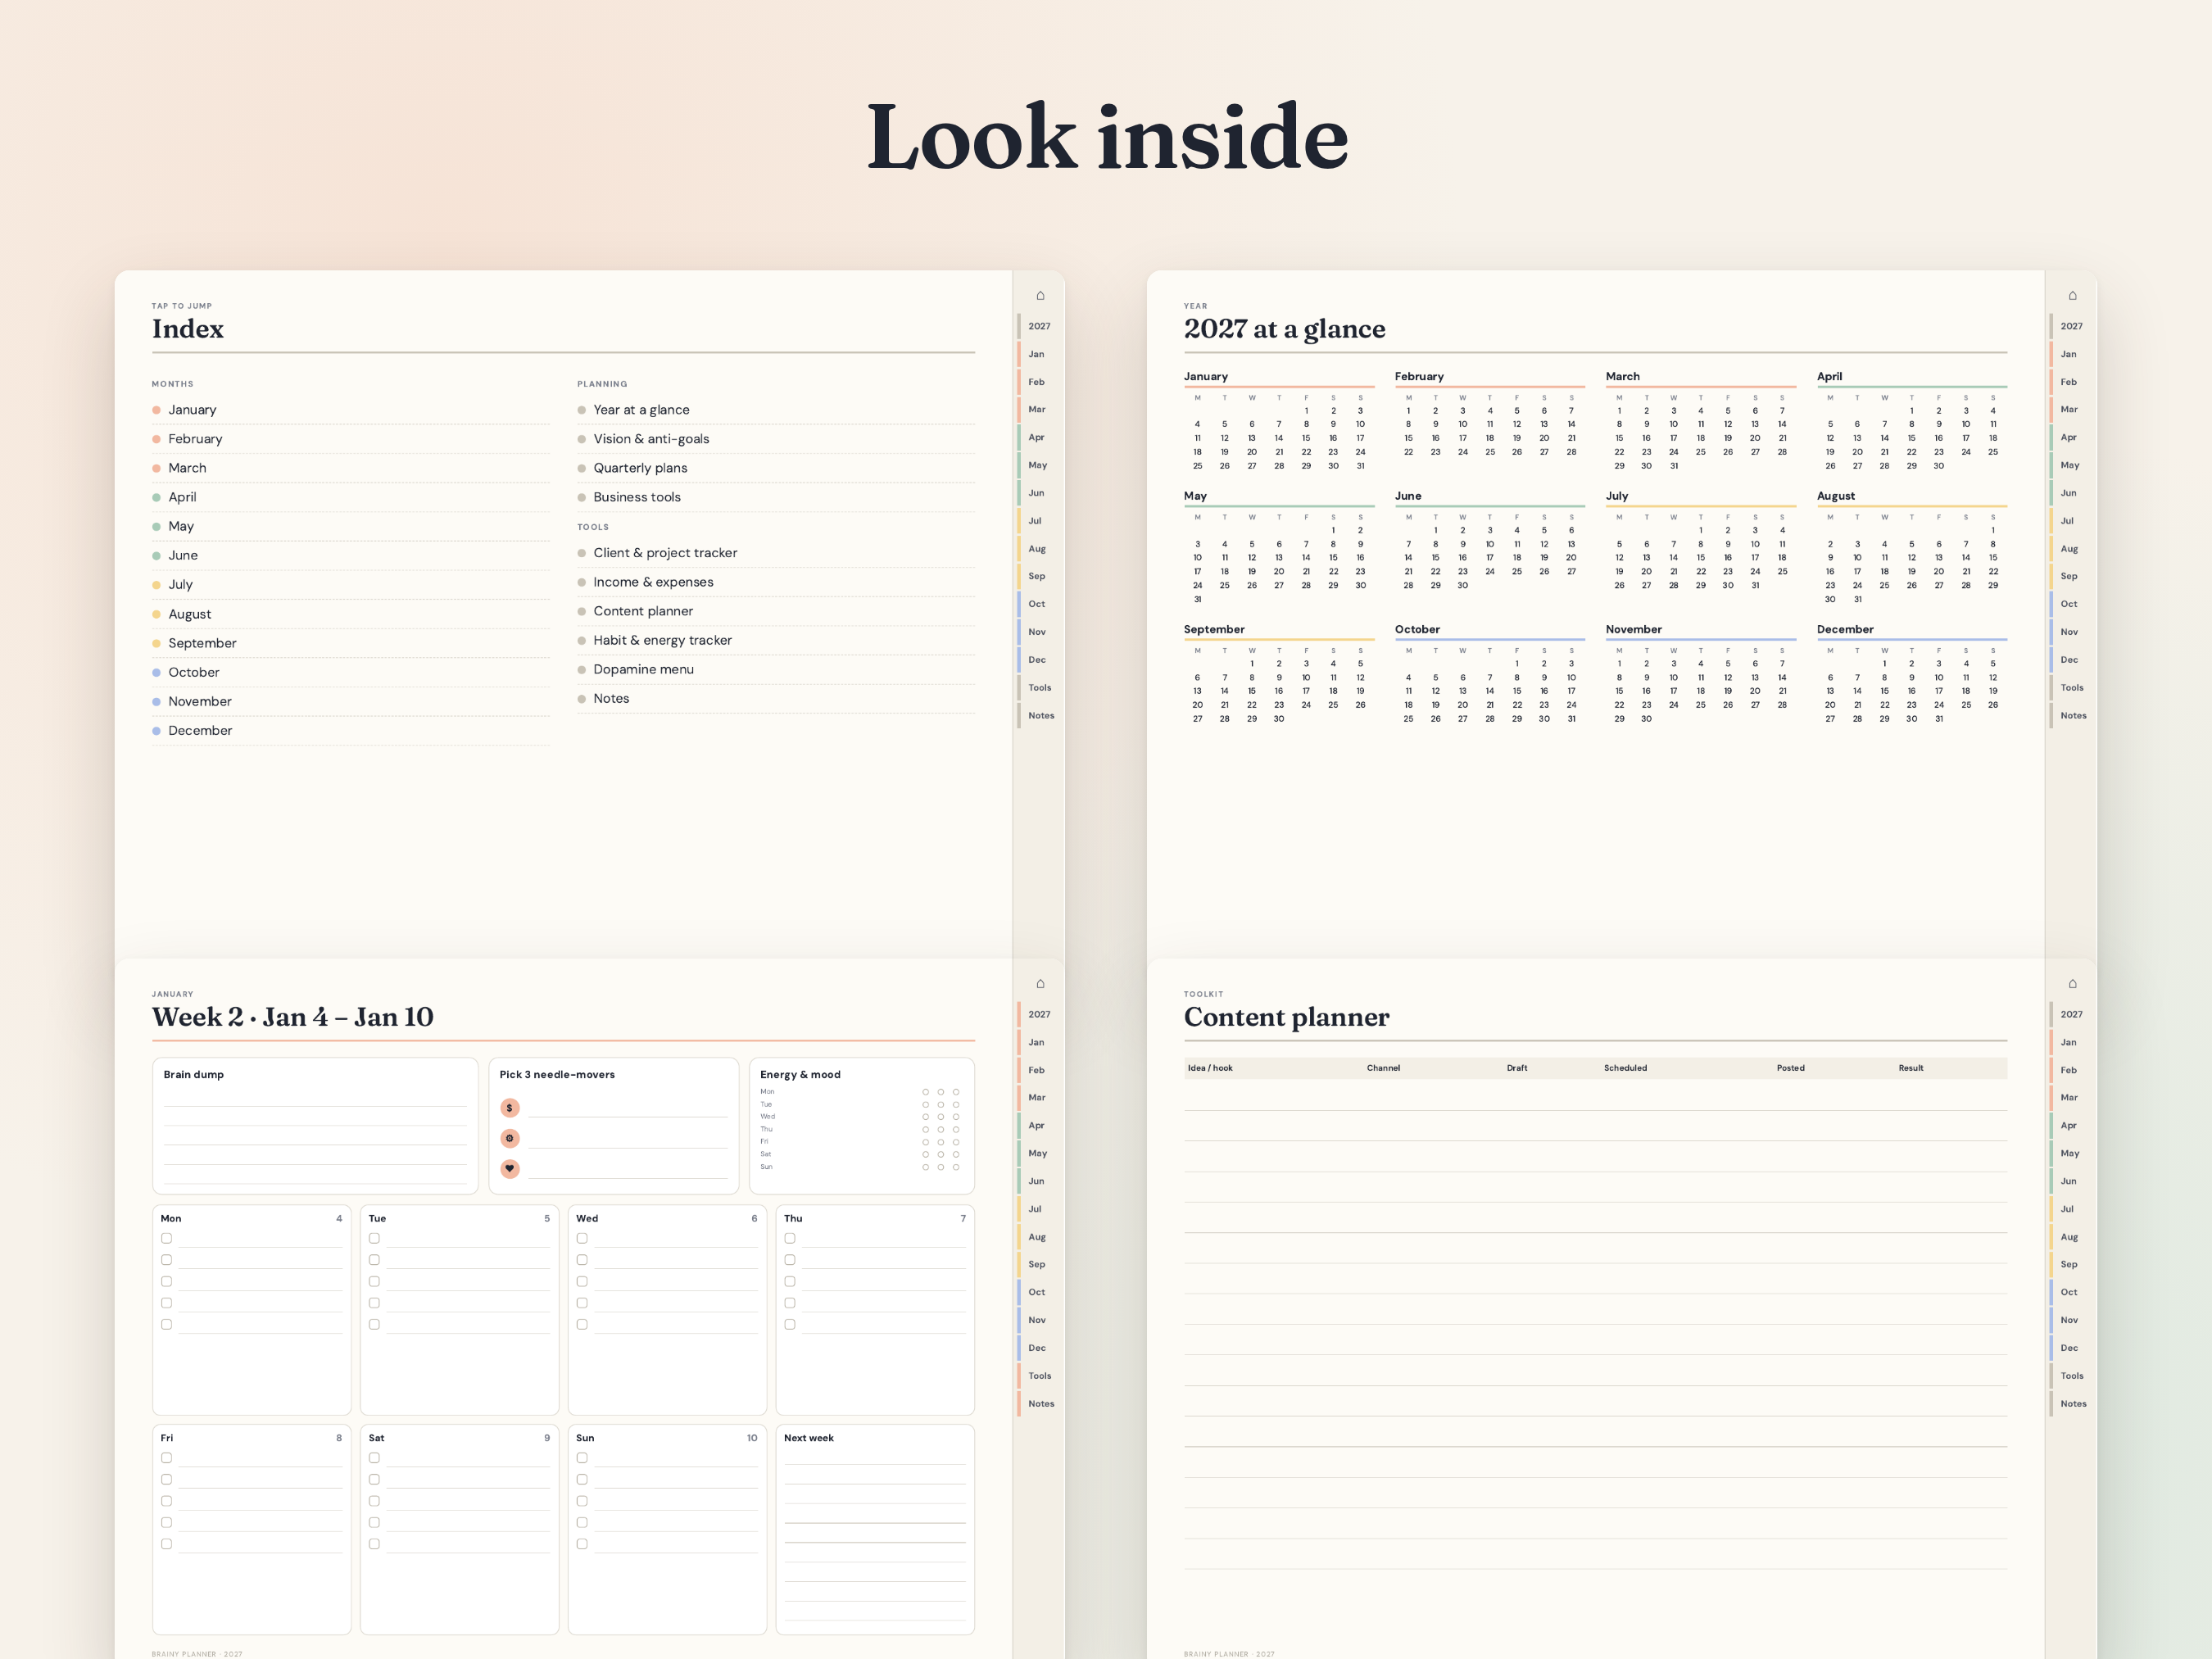
Task: Jump to January from the Index months list
Action: click(x=351, y=410)
